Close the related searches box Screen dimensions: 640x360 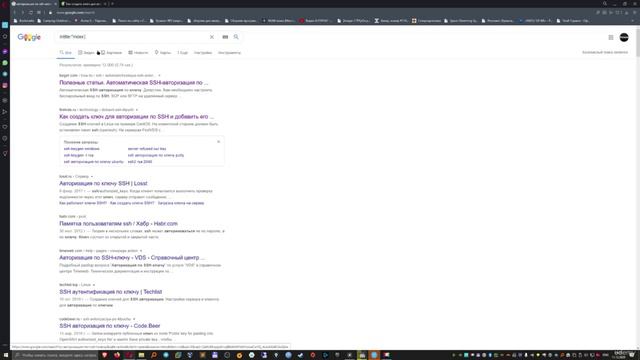point(218,142)
